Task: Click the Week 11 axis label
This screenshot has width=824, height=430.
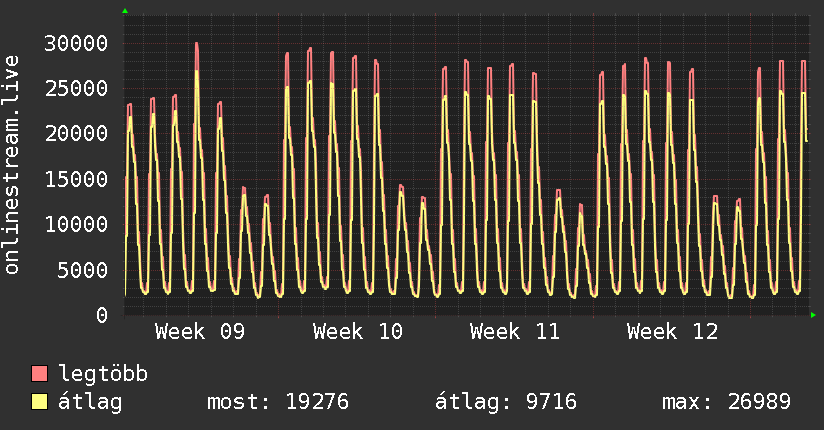Action: (x=514, y=332)
